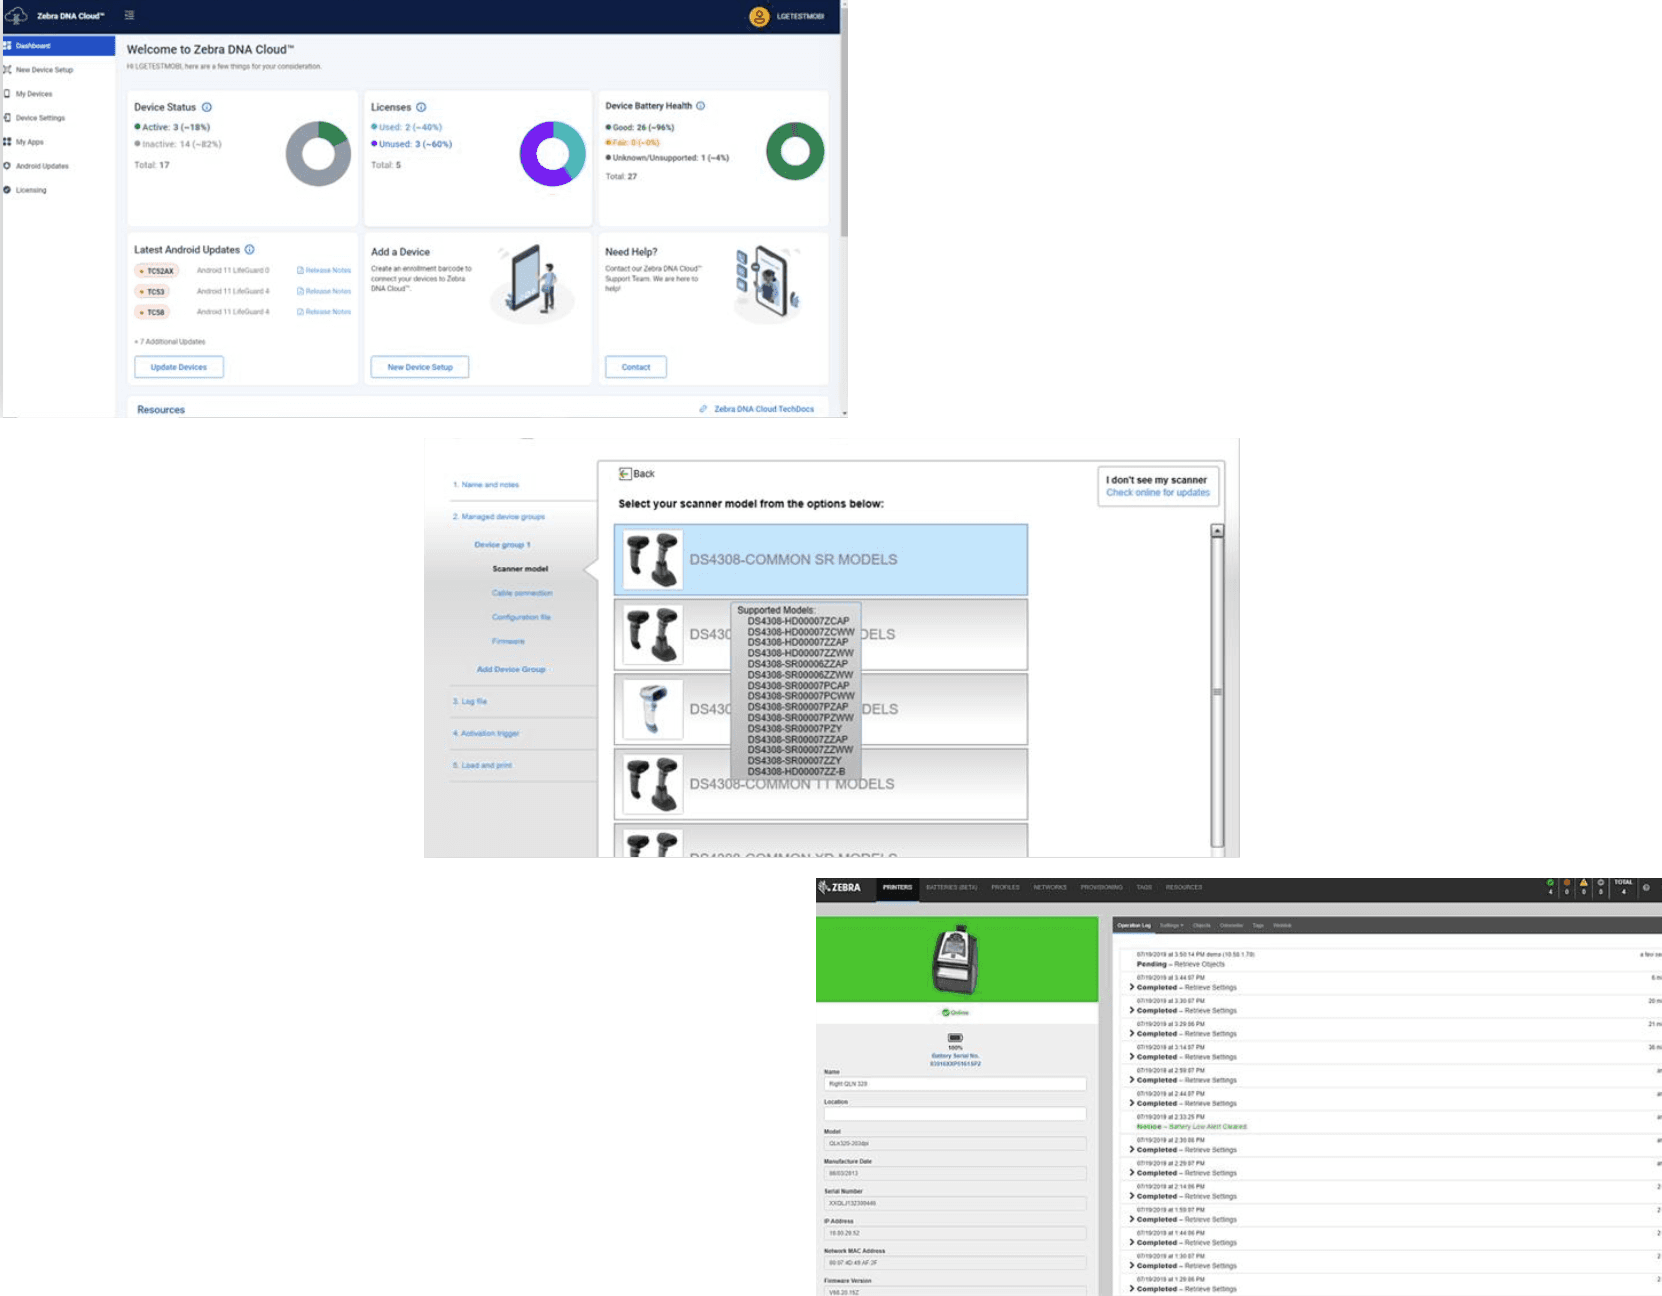Open Dashboard in the DNA Cloud sidebar
Image resolution: width=1662 pixels, height=1296 pixels.
[59, 46]
